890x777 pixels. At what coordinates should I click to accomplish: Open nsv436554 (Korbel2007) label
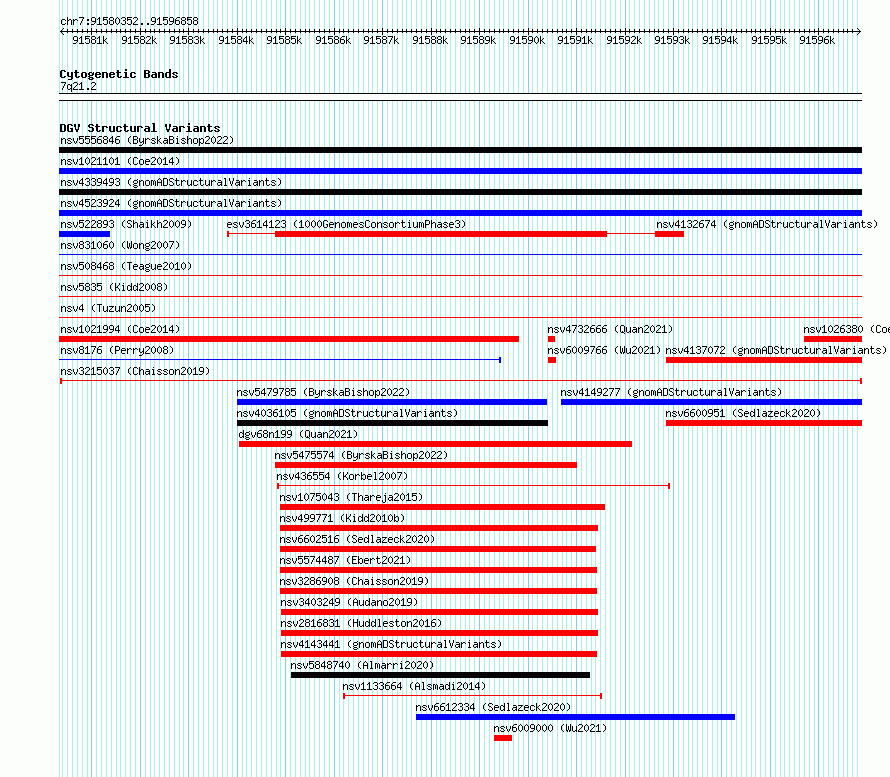tap(342, 476)
